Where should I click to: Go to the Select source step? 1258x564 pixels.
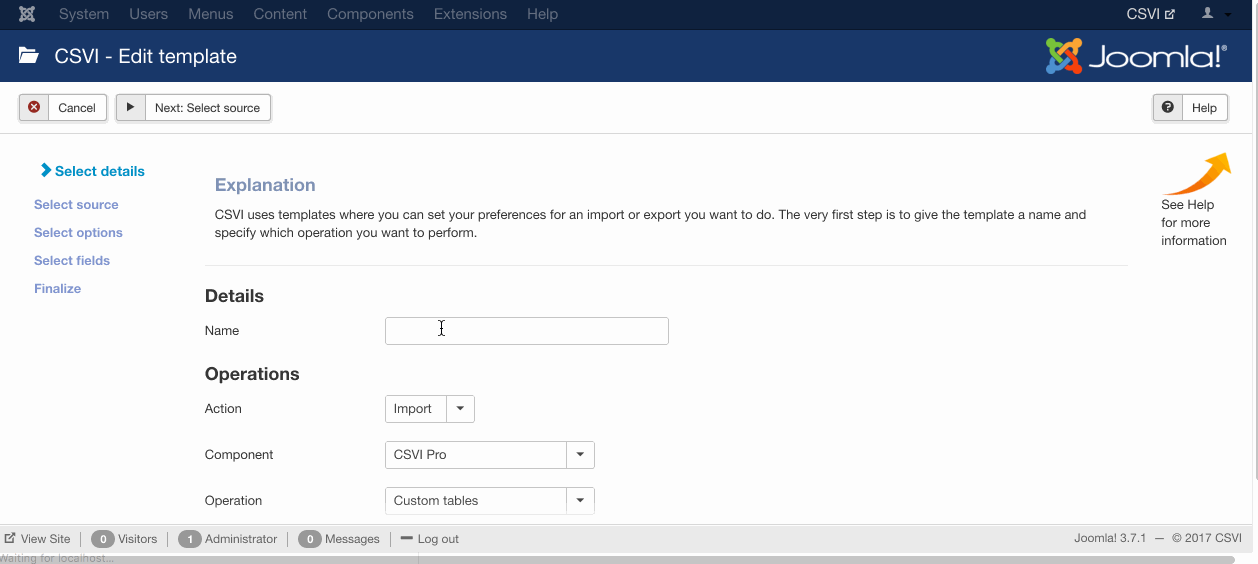[76, 204]
